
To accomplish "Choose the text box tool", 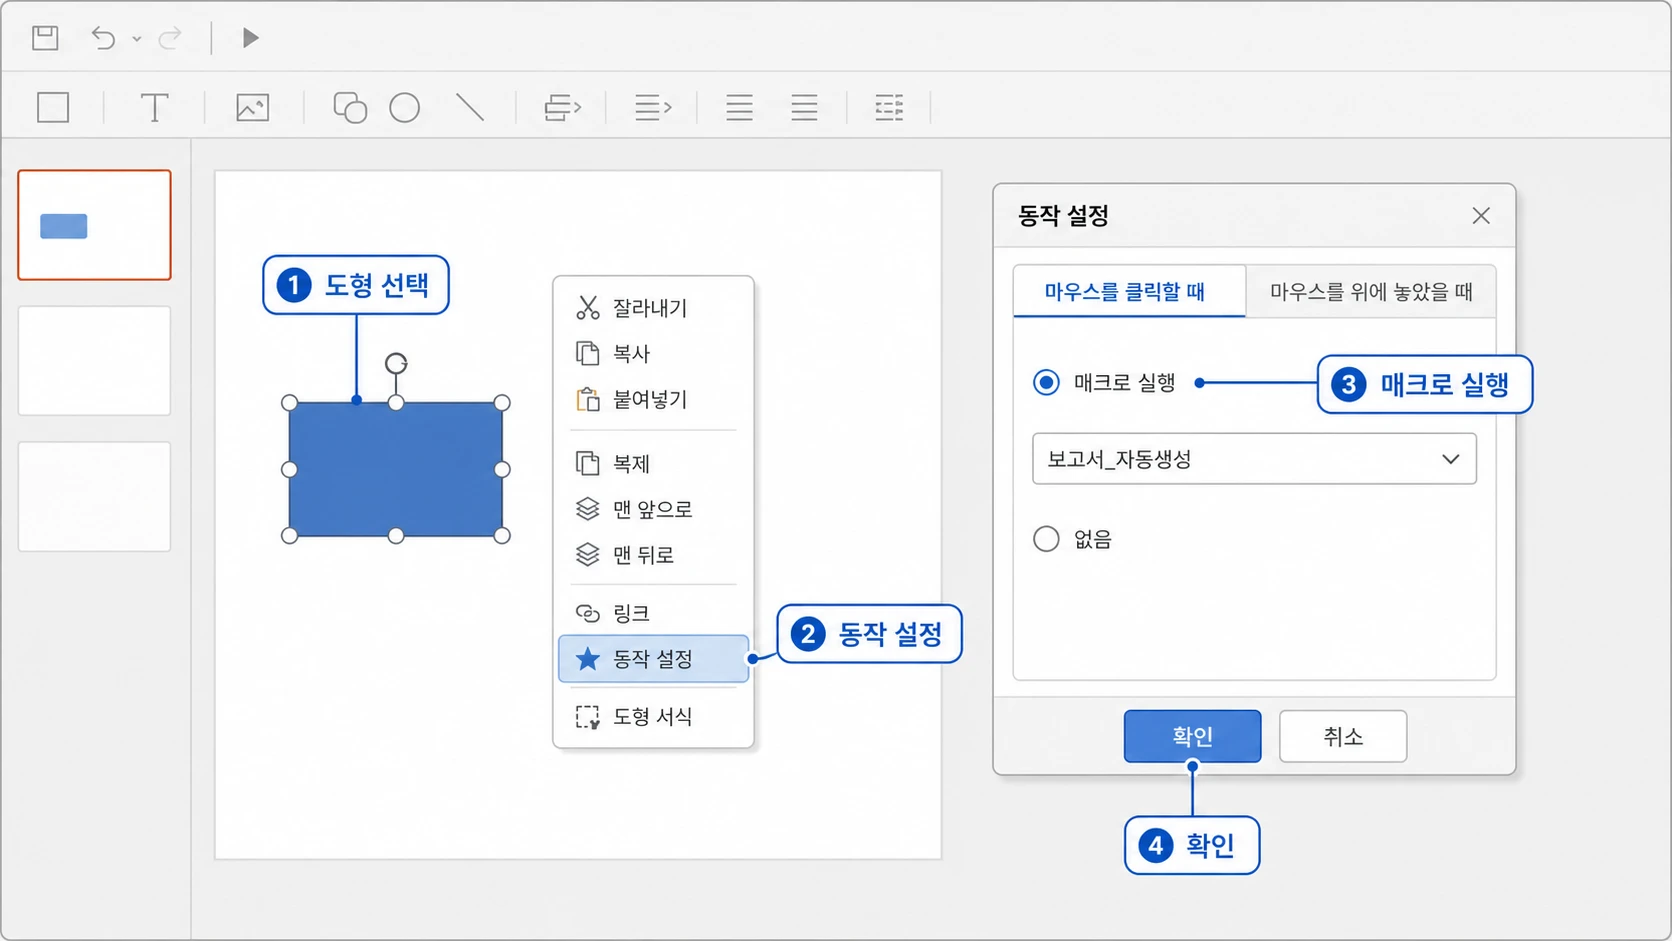I will tap(154, 107).
